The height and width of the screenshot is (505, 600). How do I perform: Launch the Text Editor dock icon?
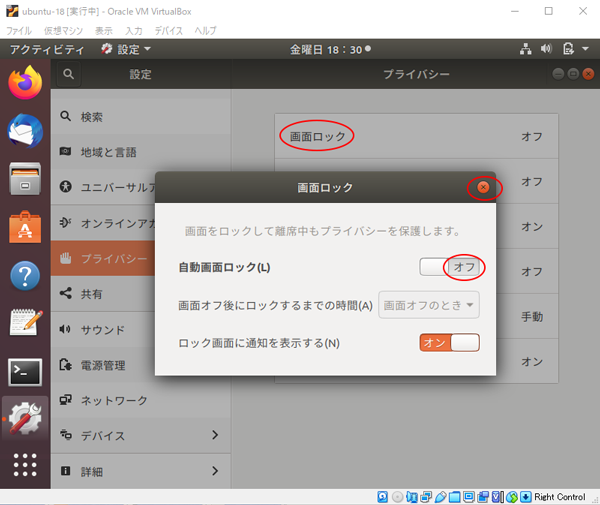[25, 323]
